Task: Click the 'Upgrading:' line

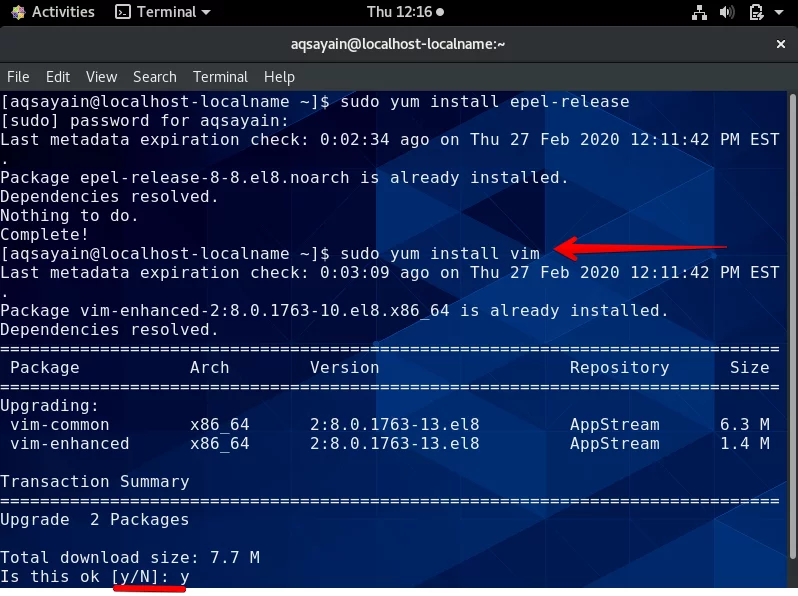Action: point(49,406)
